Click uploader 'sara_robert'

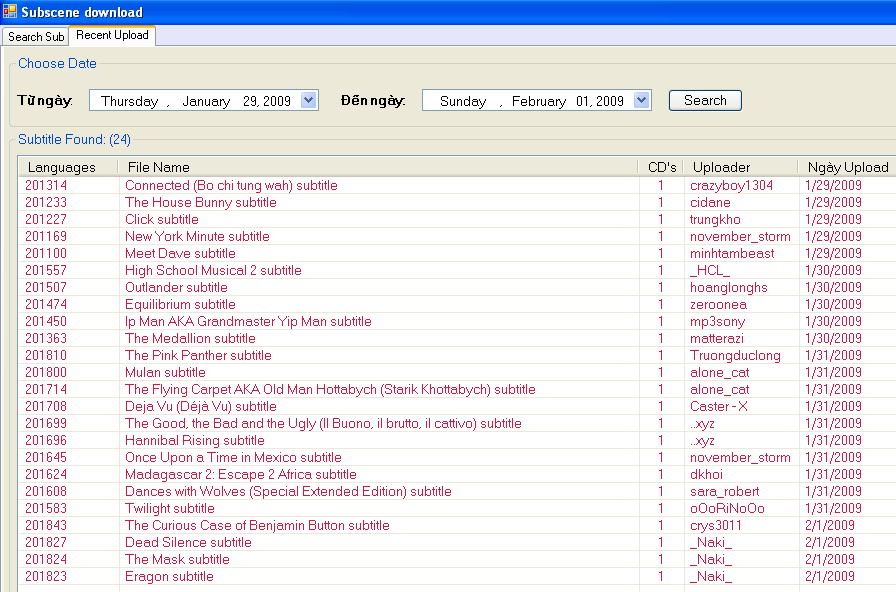click(725, 491)
